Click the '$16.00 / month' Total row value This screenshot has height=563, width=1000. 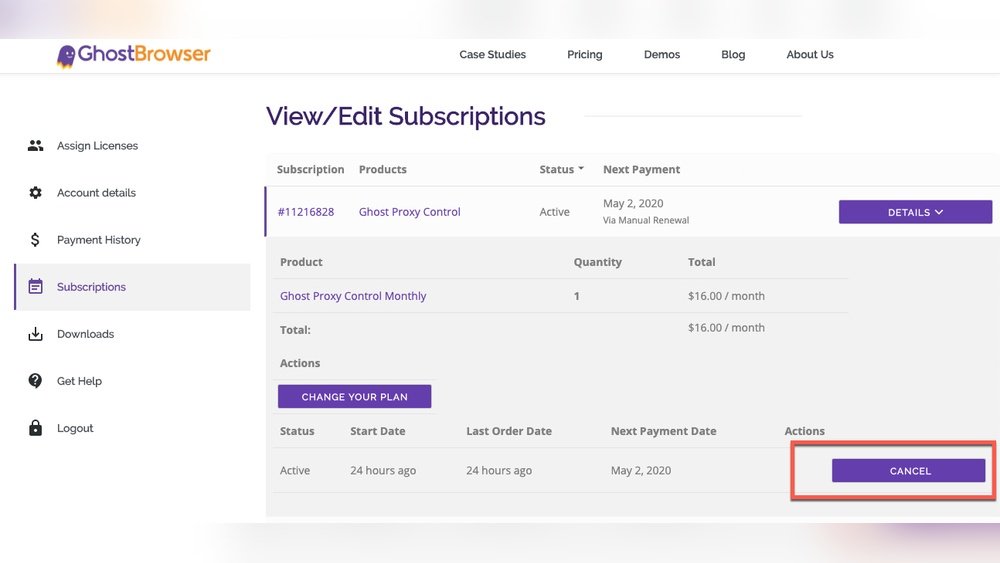click(x=726, y=328)
